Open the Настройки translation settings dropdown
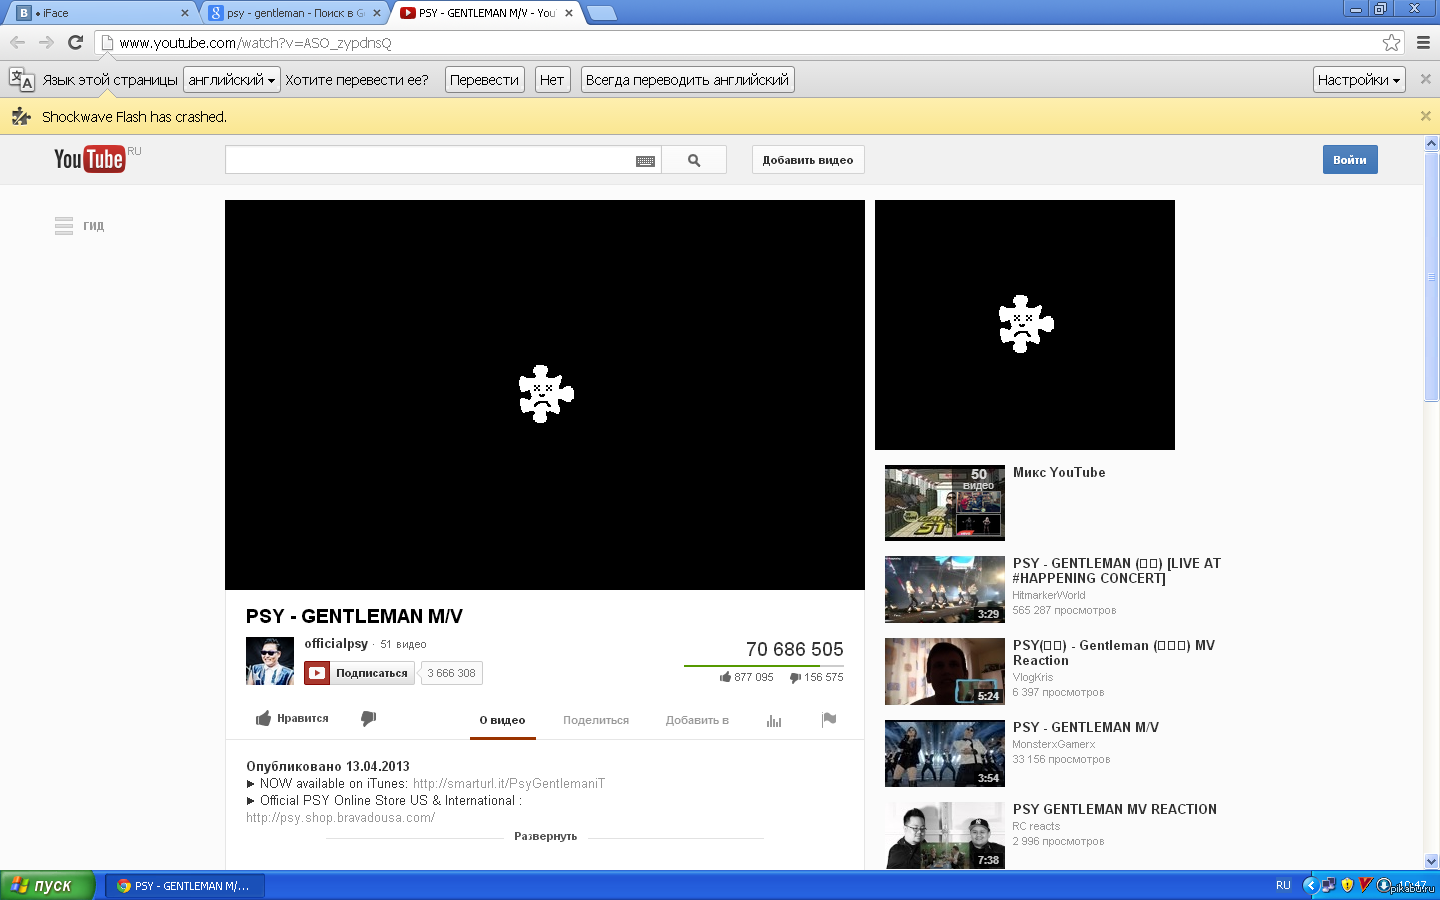The width and height of the screenshot is (1440, 900). click(1359, 80)
